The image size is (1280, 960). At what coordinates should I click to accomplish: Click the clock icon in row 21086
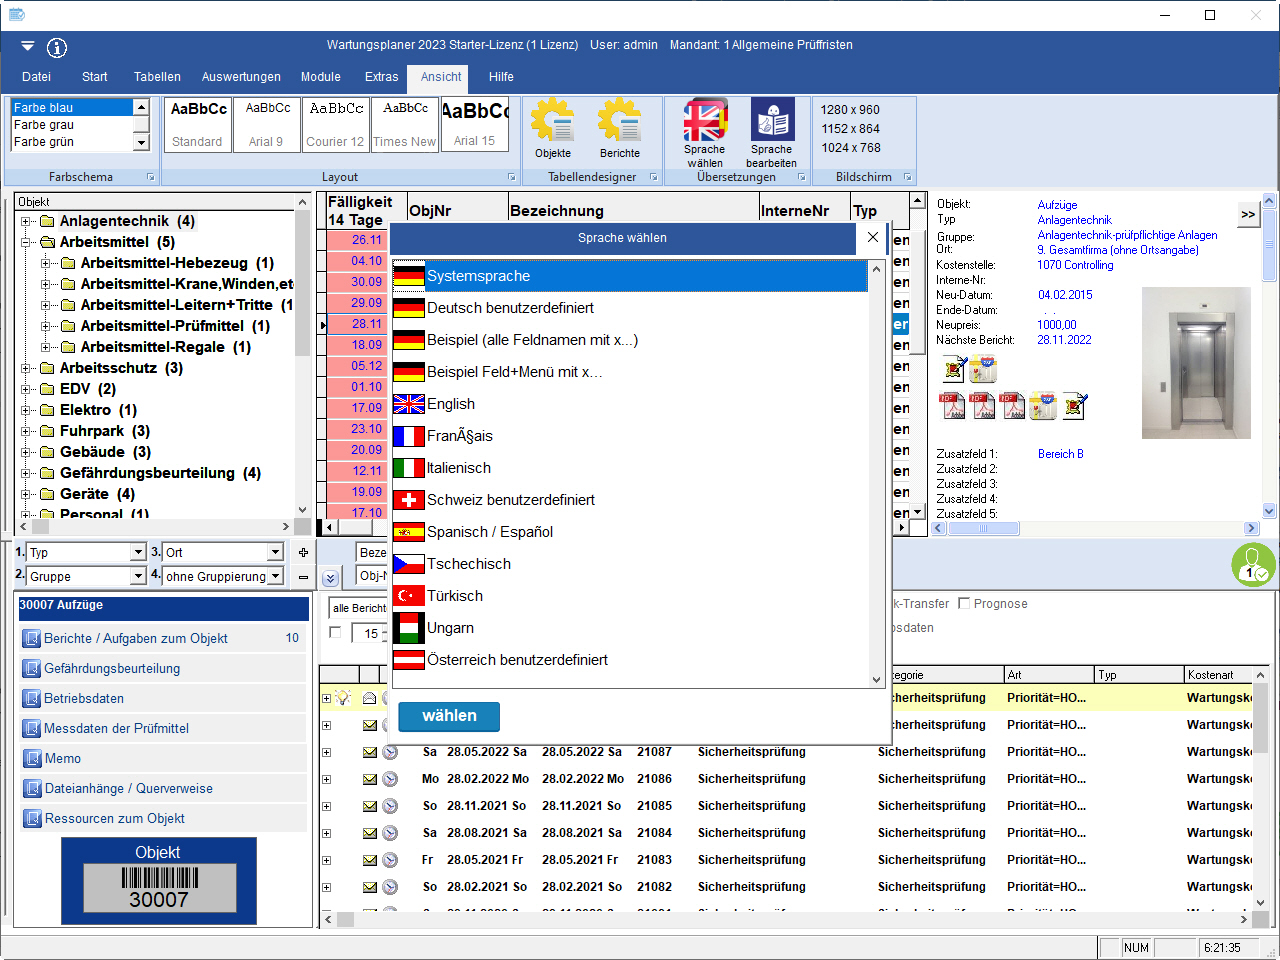click(390, 779)
